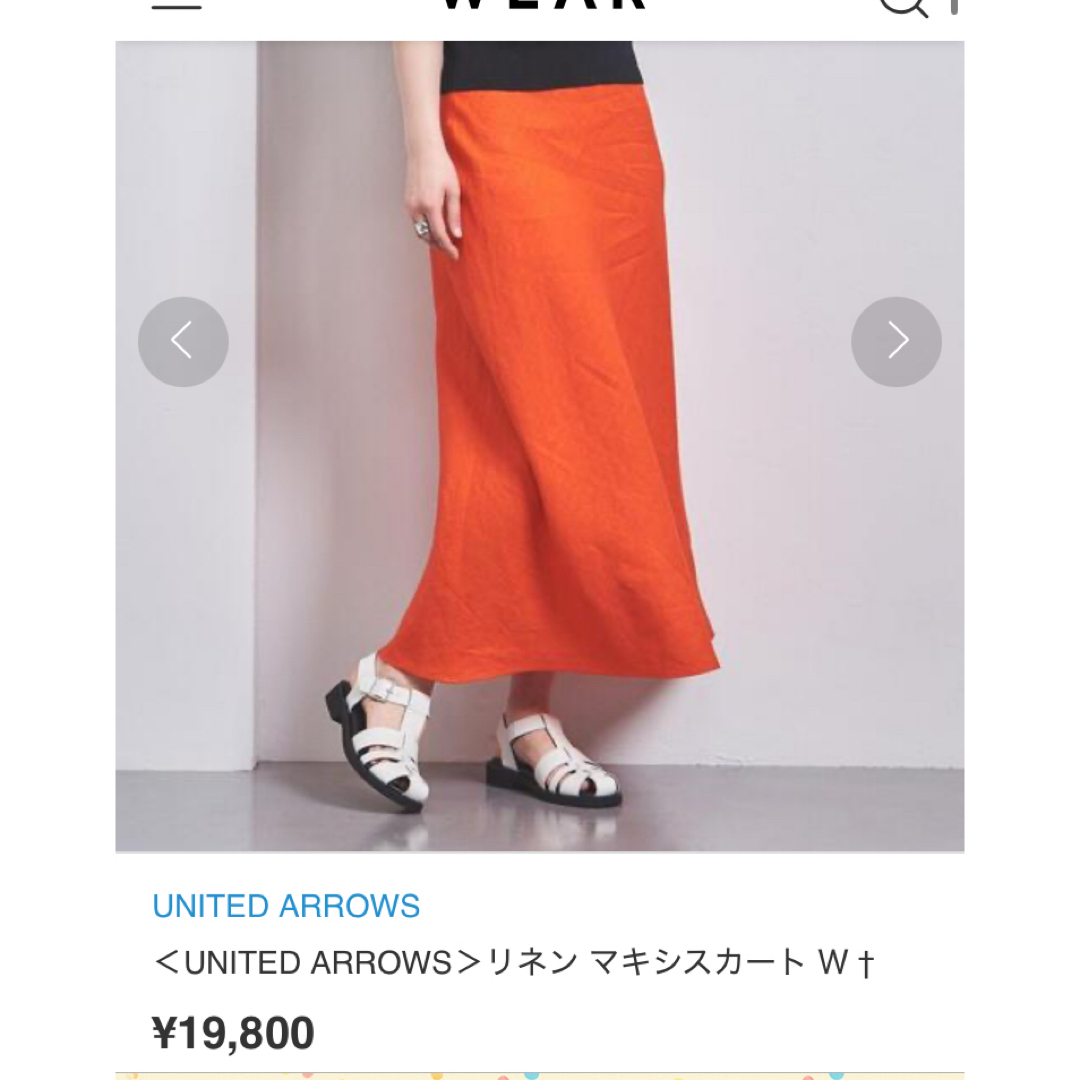Tap the magnifier search icon
Viewport: 1080px width, 1080px height.
[x=903, y=7]
